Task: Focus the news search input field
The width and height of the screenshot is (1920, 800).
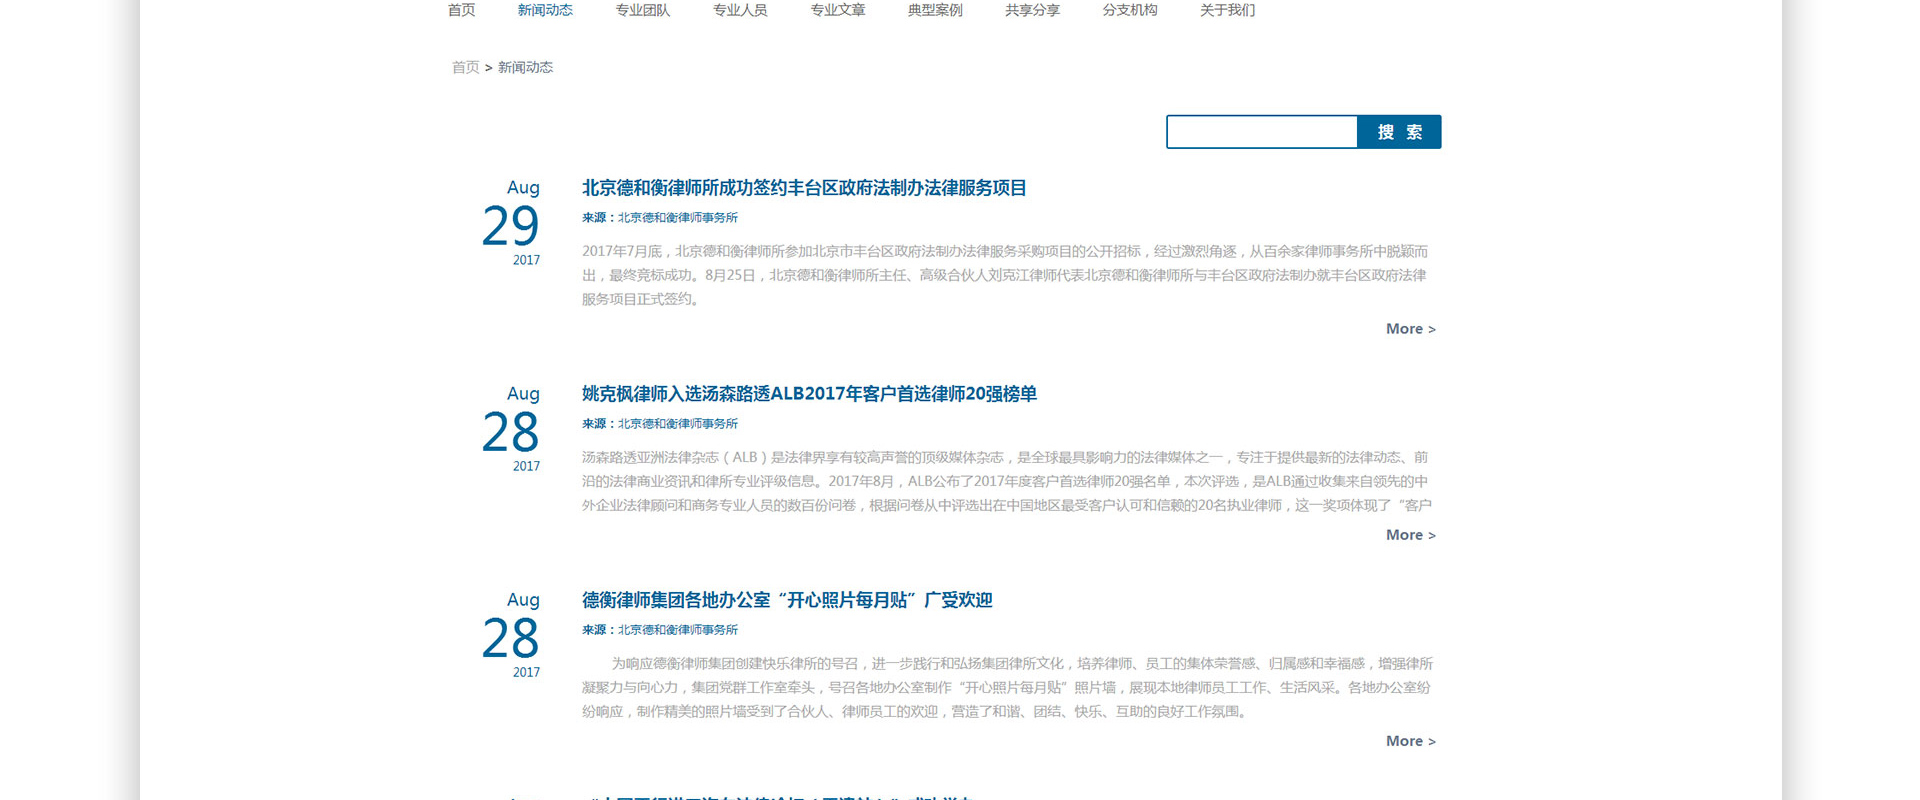Action: point(1262,132)
